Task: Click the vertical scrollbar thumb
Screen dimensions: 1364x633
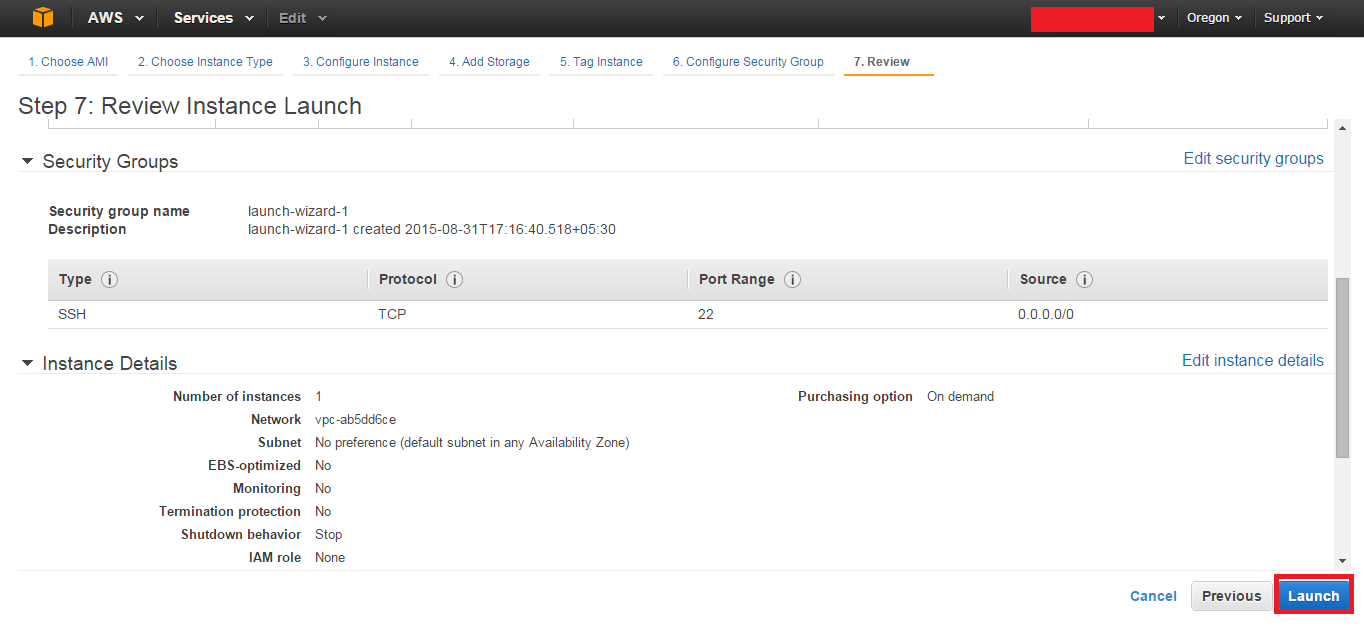Action: [1342, 367]
